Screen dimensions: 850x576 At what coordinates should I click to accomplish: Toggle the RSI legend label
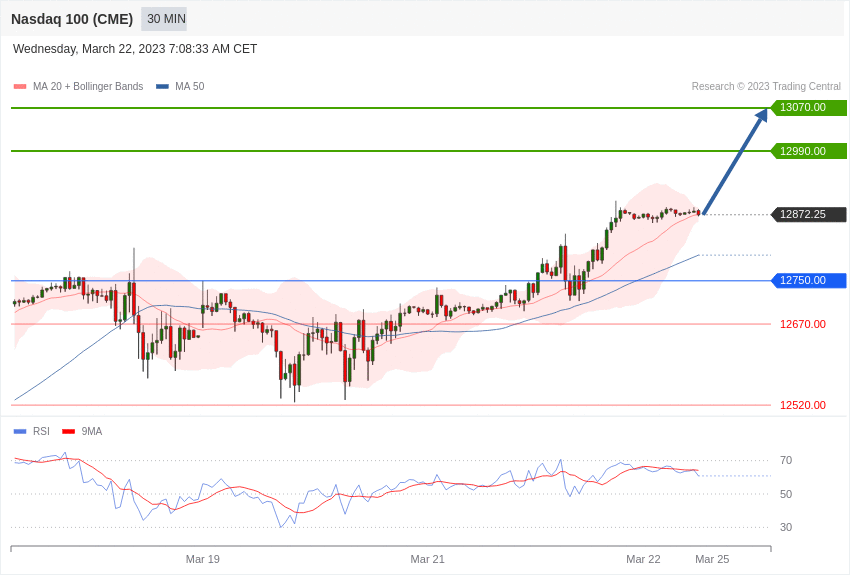(x=41, y=432)
